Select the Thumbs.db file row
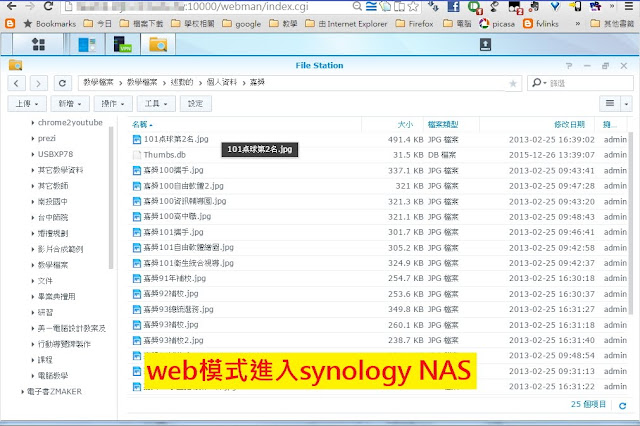Image resolution: width=640 pixels, height=426 pixels. (379, 155)
